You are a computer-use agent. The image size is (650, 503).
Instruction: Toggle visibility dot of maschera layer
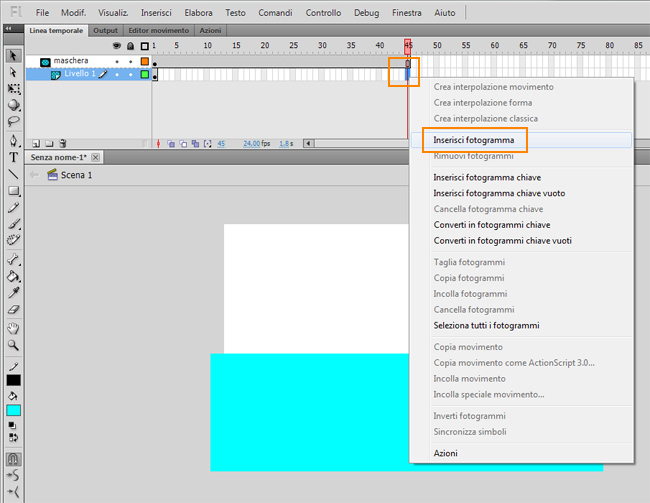coord(117,61)
